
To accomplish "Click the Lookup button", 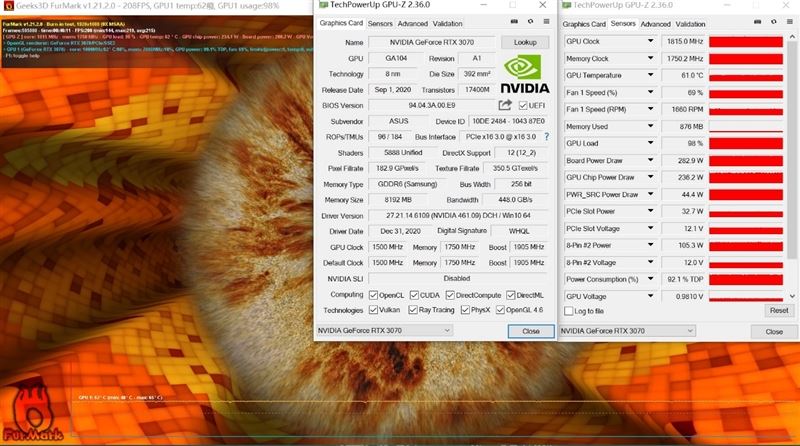I will coord(525,42).
